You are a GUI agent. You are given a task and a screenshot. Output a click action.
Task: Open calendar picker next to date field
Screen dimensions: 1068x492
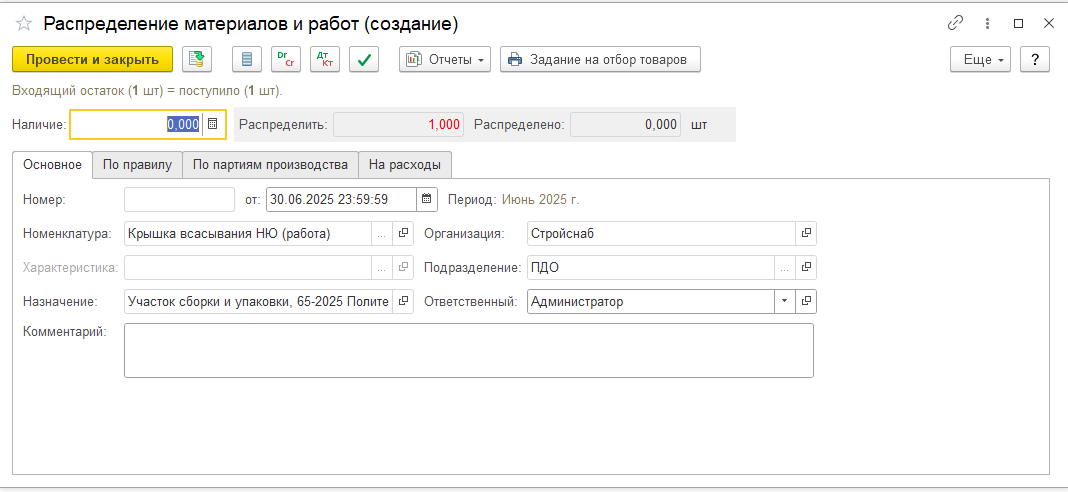pos(427,200)
